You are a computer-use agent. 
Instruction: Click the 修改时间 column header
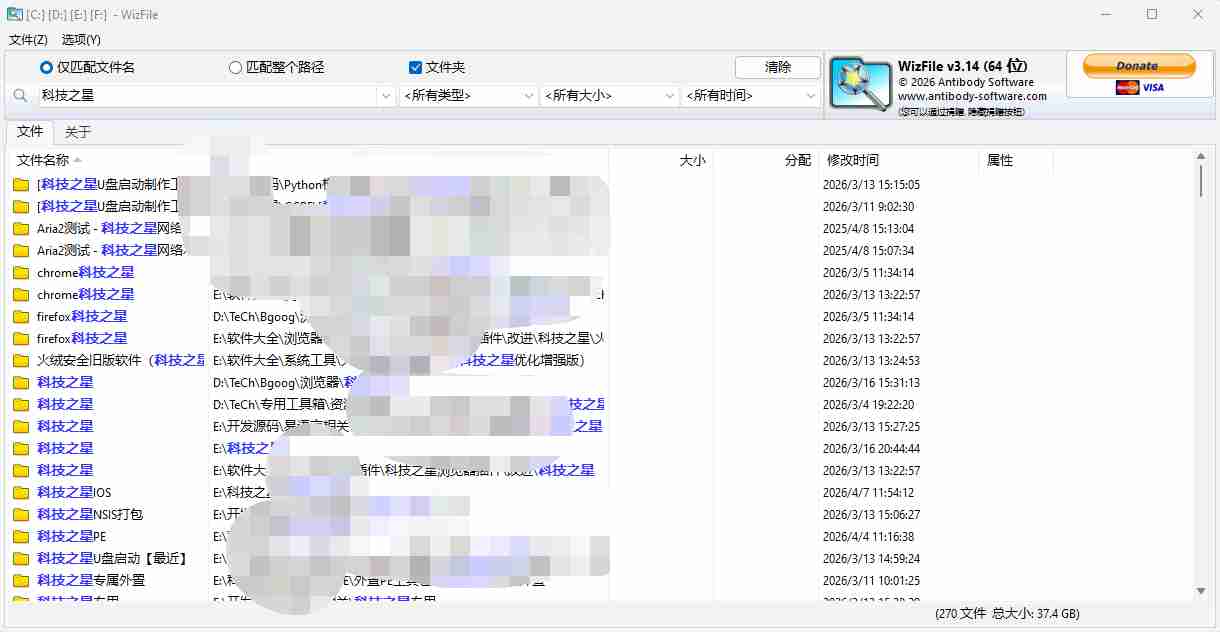[852, 160]
